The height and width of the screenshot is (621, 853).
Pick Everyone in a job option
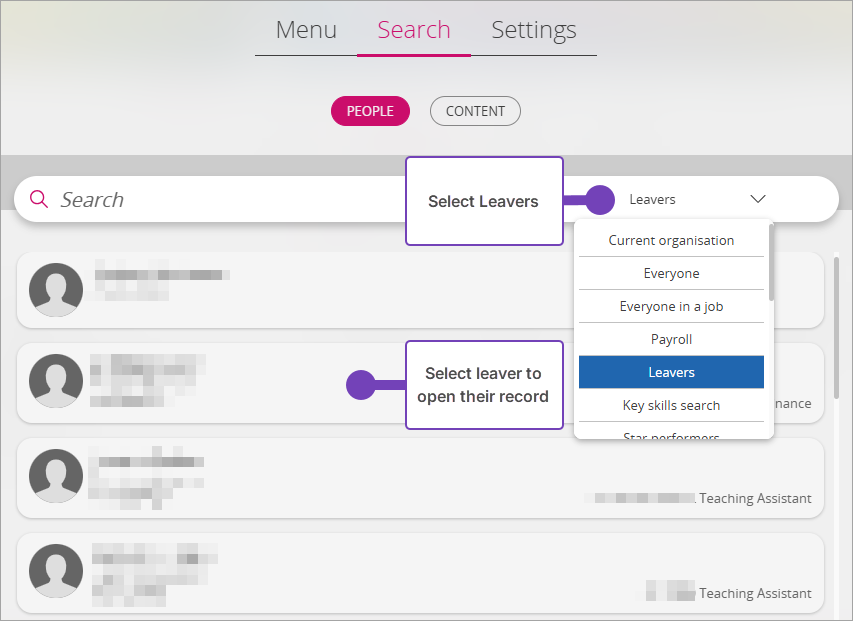click(x=671, y=306)
